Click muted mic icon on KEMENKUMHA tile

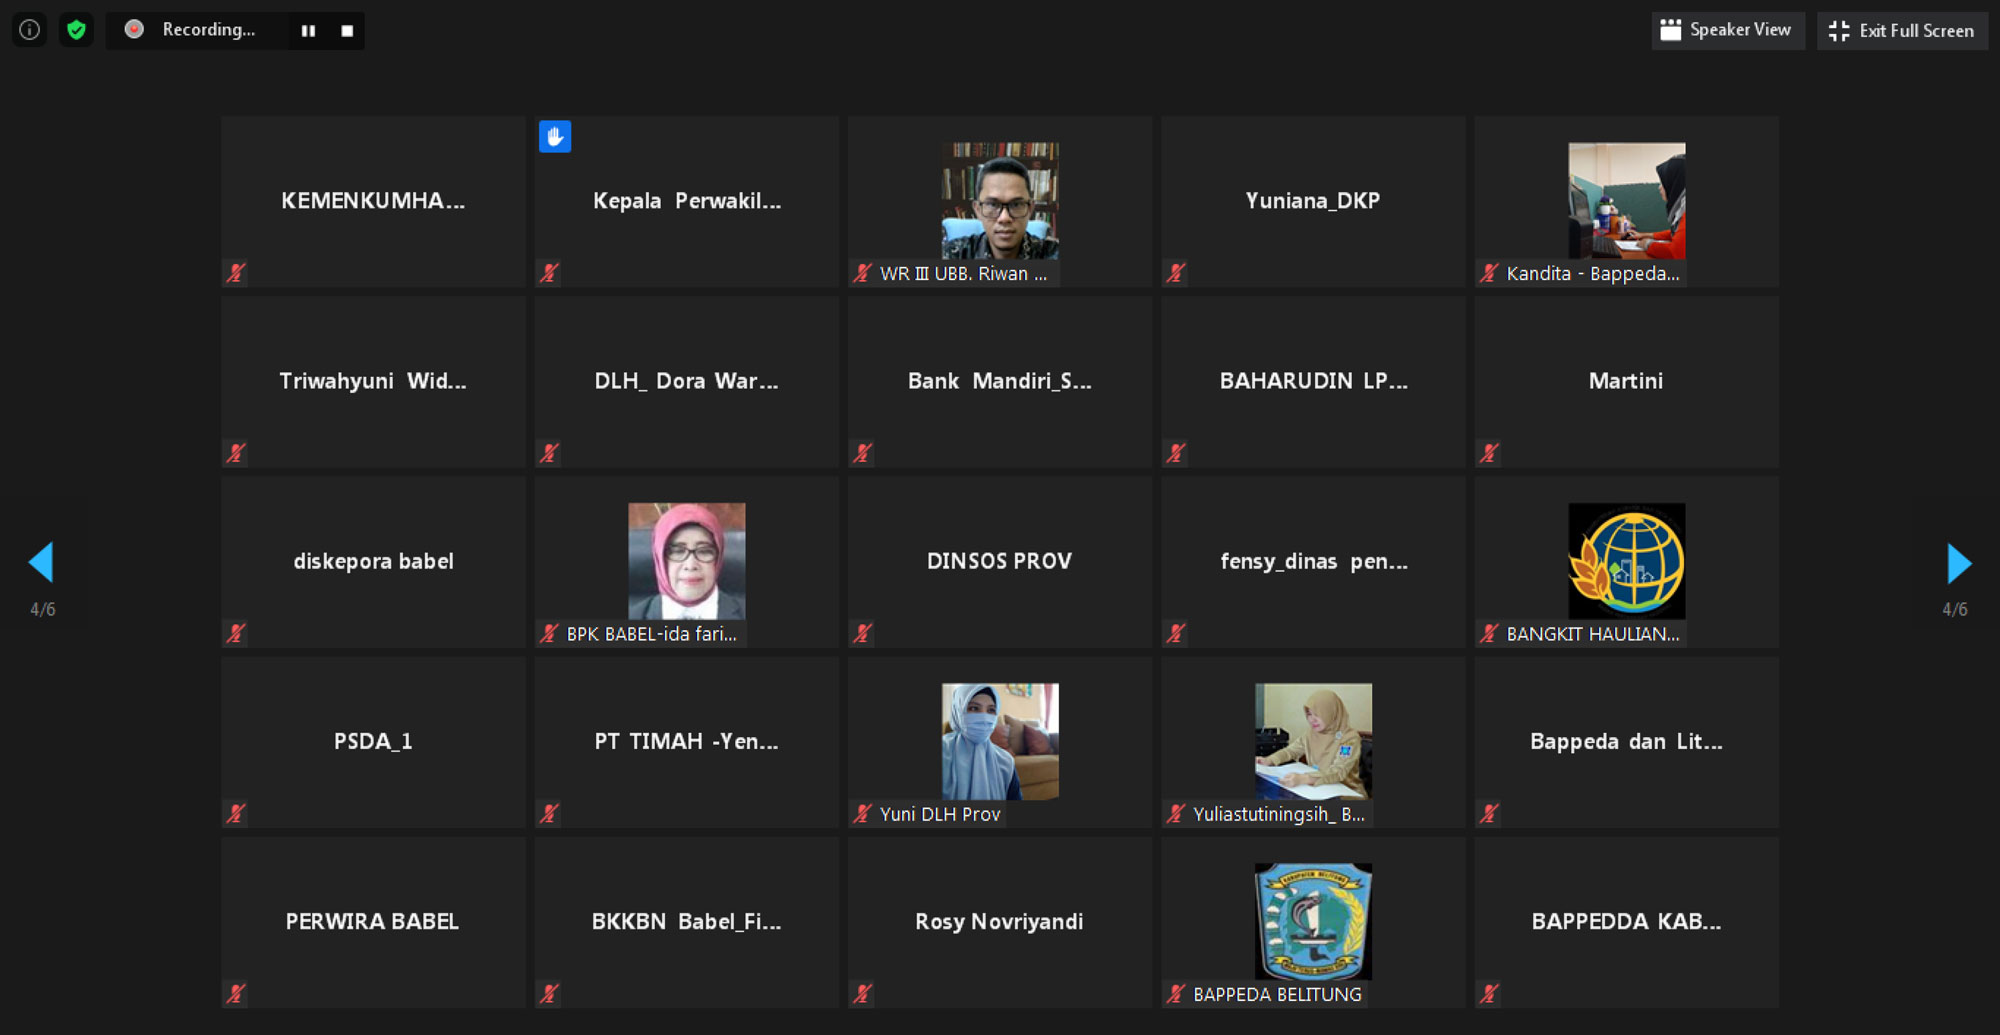(x=236, y=273)
